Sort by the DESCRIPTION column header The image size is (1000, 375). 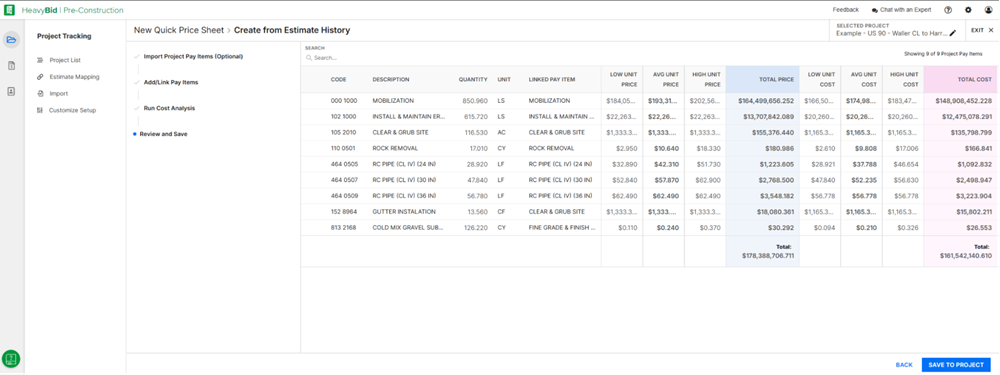tap(391, 80)
